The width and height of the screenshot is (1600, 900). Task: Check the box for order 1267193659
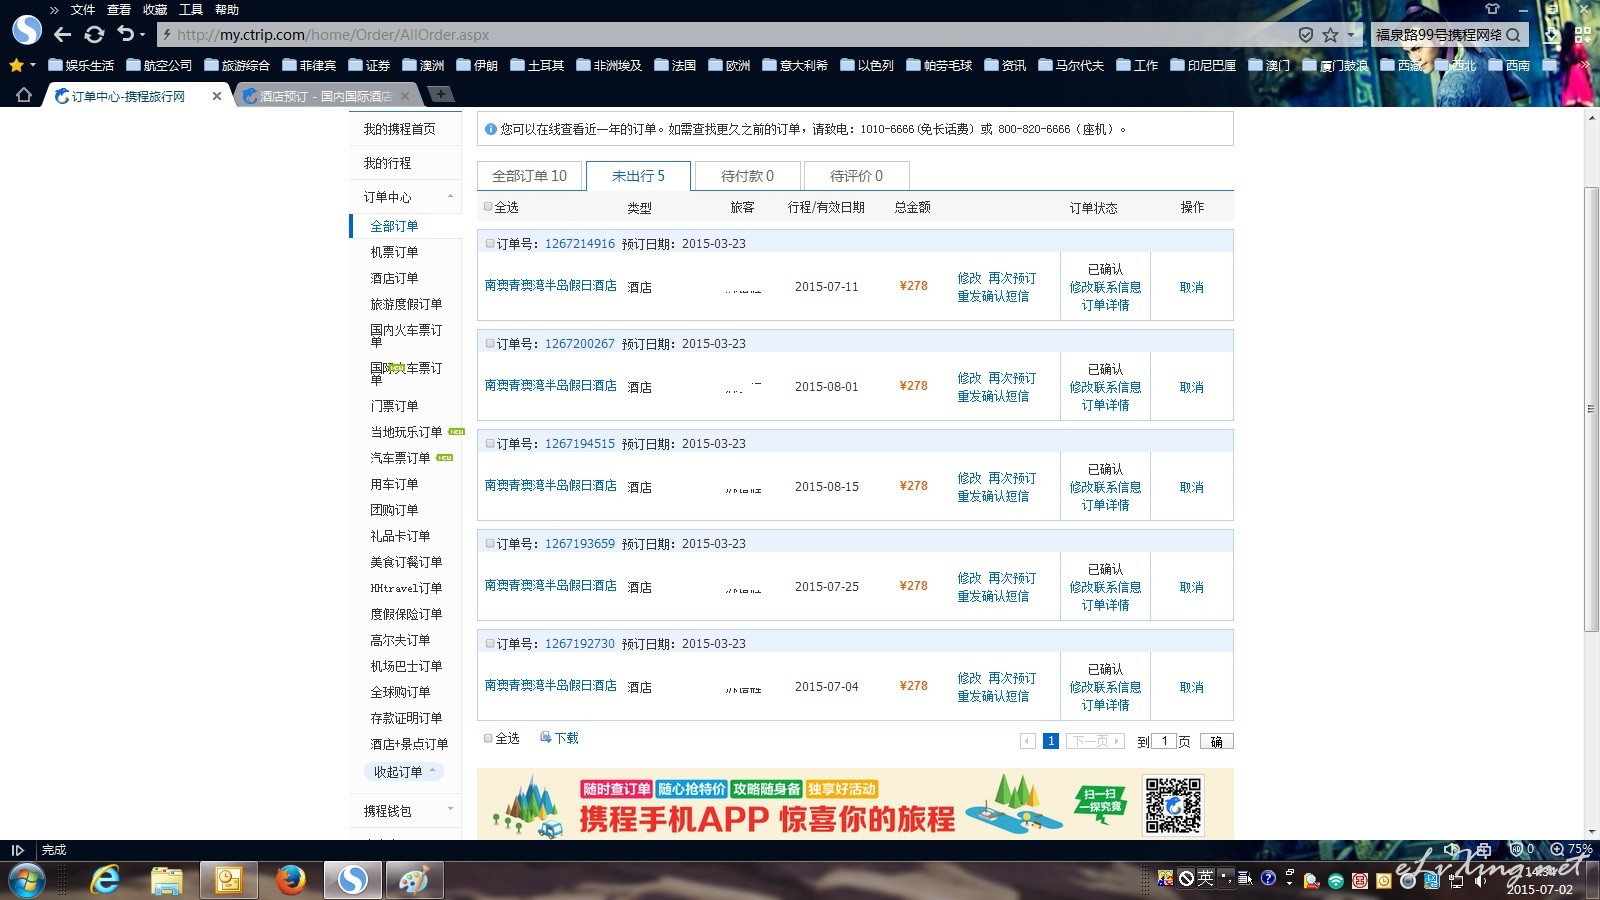490,543
